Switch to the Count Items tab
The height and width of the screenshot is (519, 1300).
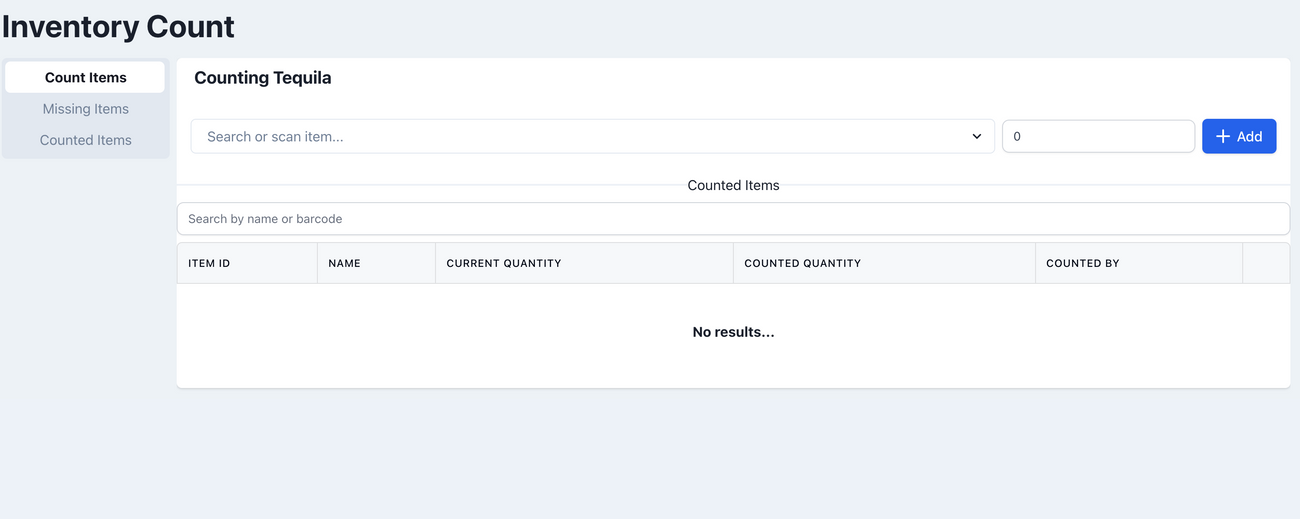[86, 77]
